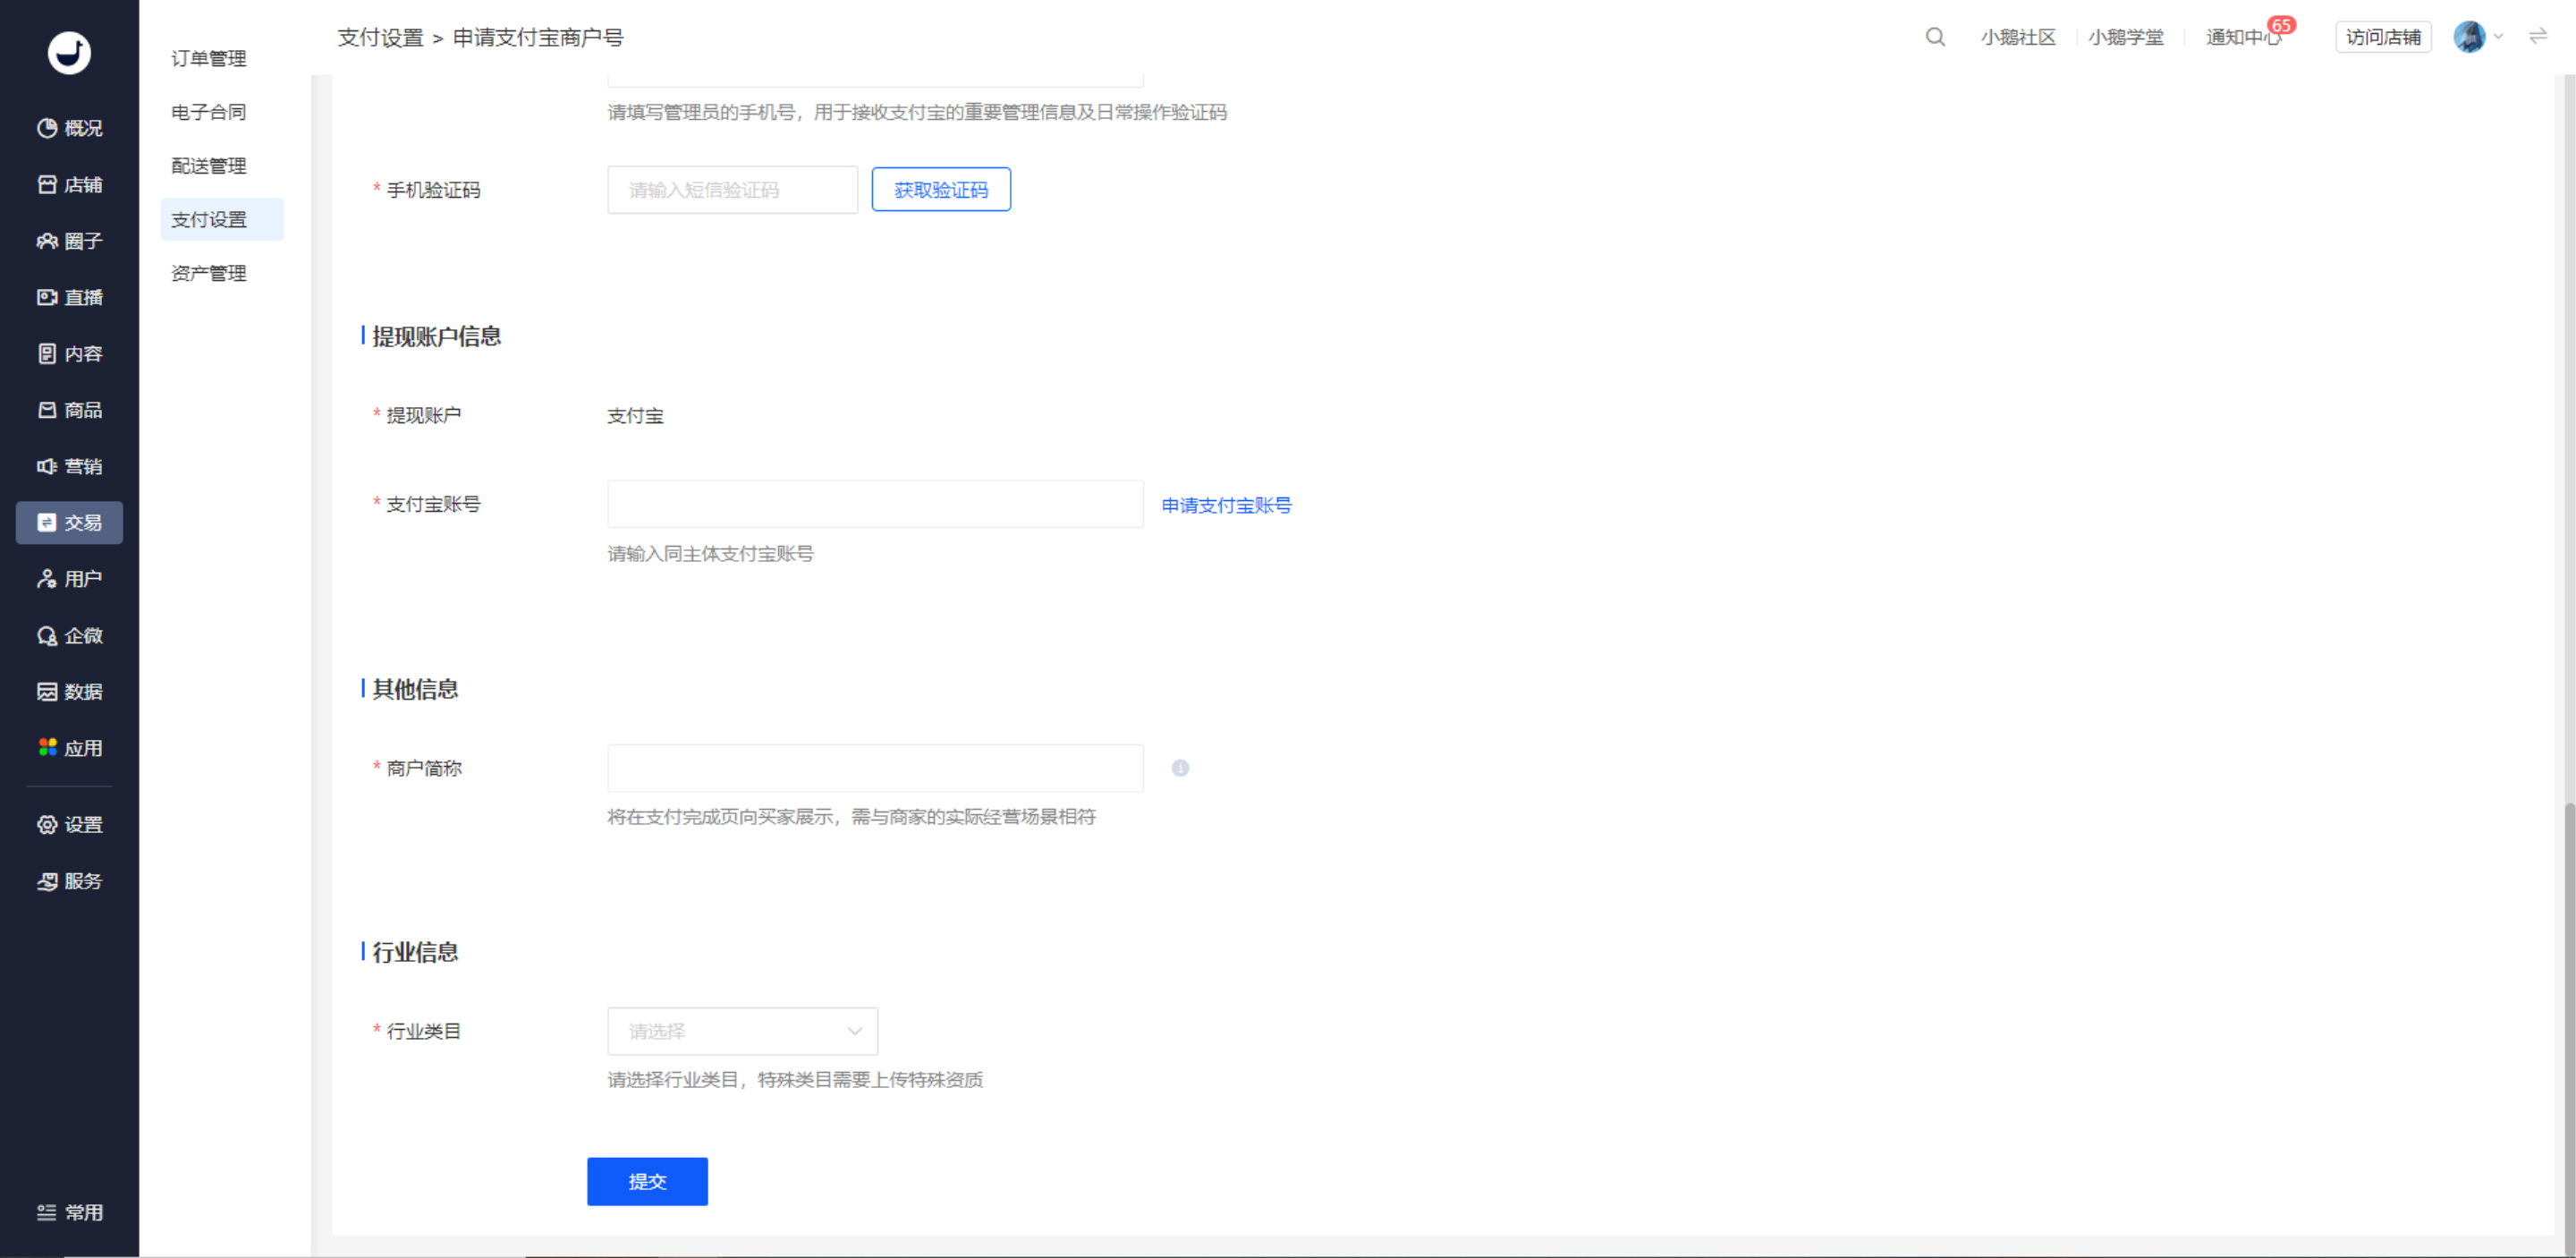
Task: Open 用户 users section in sidebar
Action: [x=69, y=579]
